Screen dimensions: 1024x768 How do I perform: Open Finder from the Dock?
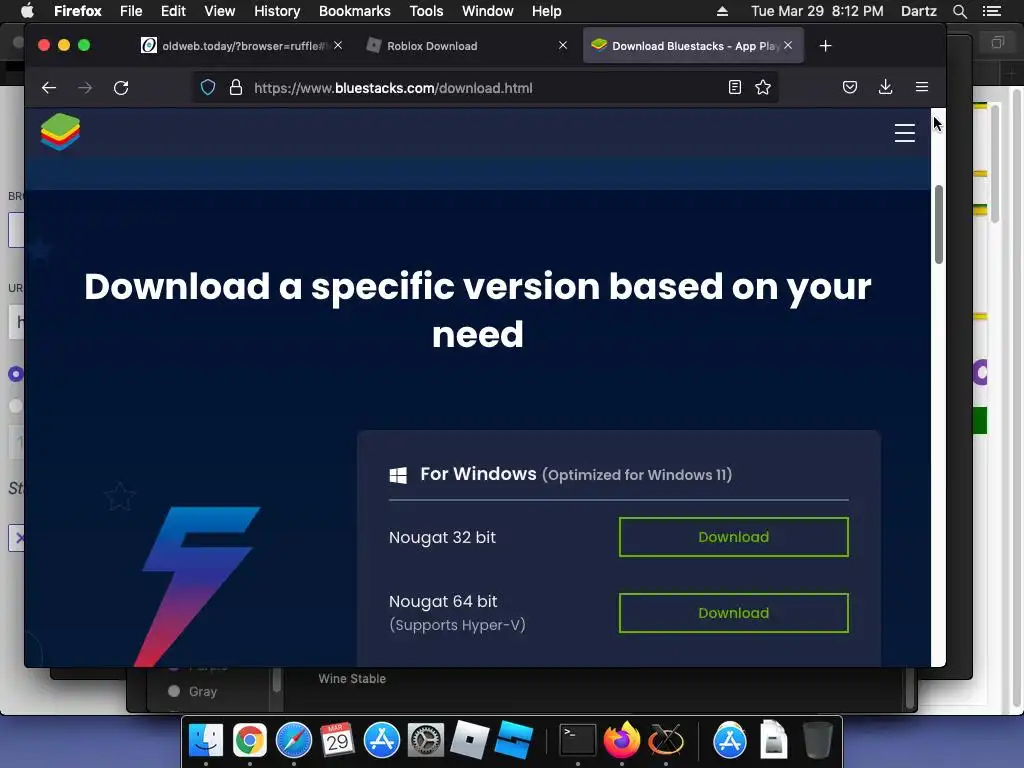tap(206, 741)
